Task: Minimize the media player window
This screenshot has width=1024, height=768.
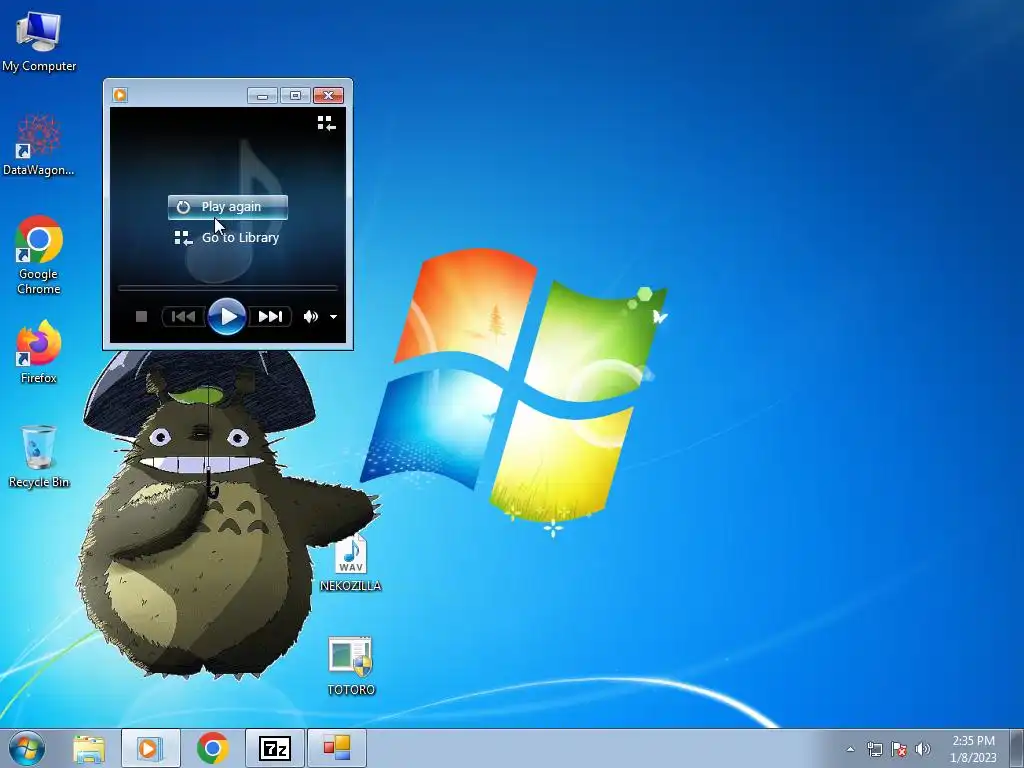Action: [x=263, y=96]
